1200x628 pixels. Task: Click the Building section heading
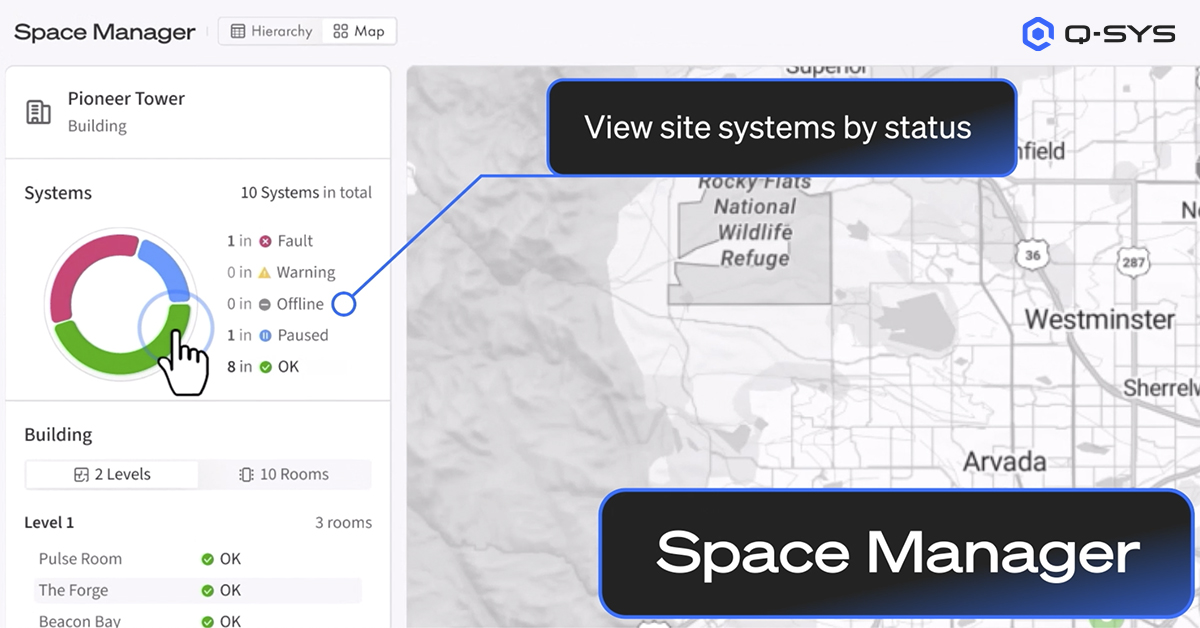pos(58,435)
